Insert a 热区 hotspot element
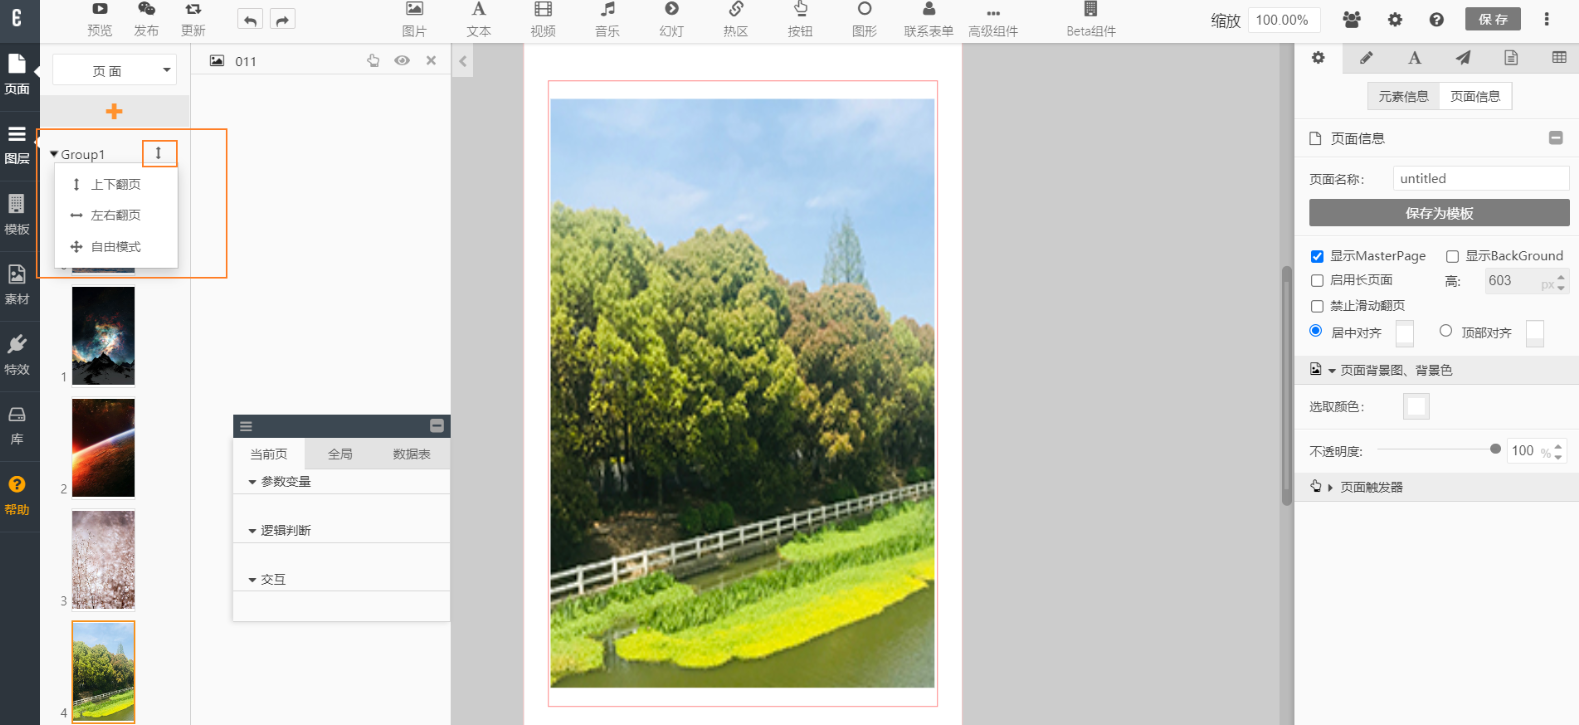Image resolution: width=1579 pixels, height=725 pixels. click(x=735, y=18)
